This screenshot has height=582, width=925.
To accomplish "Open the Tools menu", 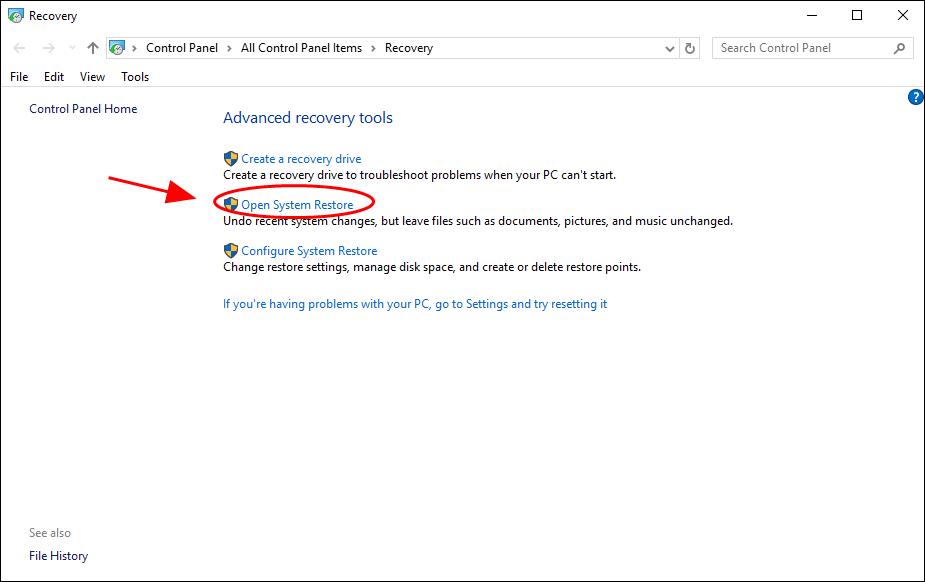I will click(x=135, y=77).
